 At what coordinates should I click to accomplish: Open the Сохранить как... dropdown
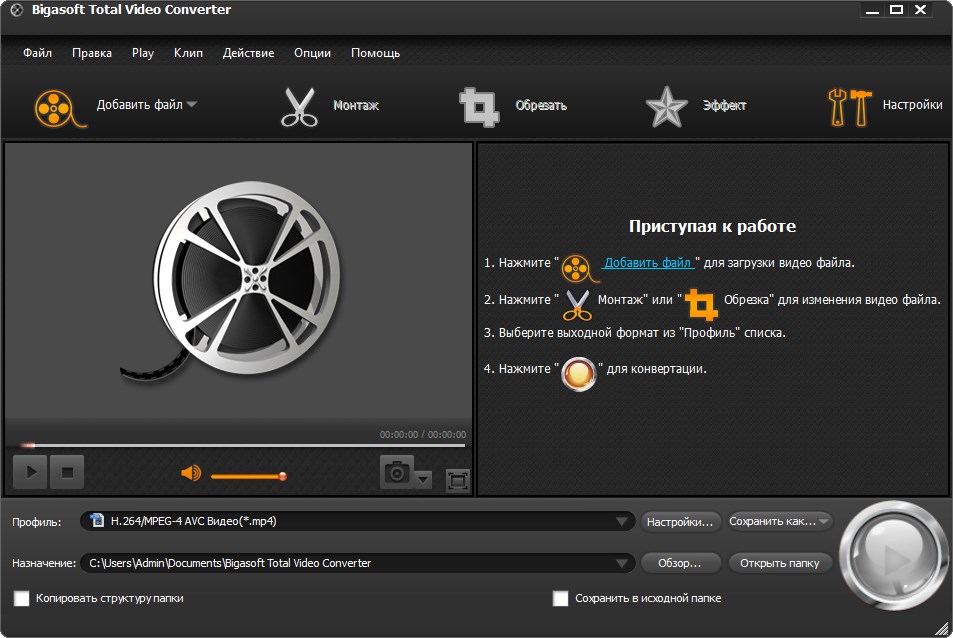tap(824, 521)
